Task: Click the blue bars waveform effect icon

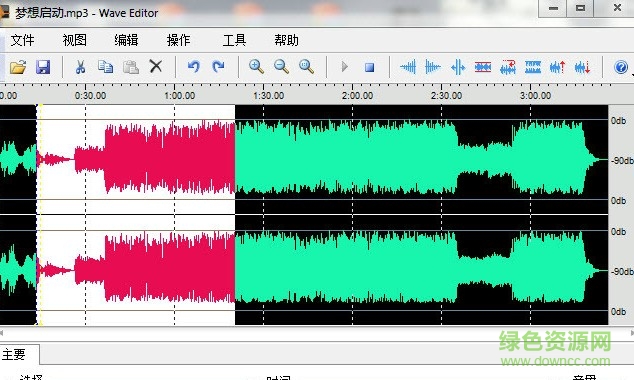Action: (x=533, y=67)
